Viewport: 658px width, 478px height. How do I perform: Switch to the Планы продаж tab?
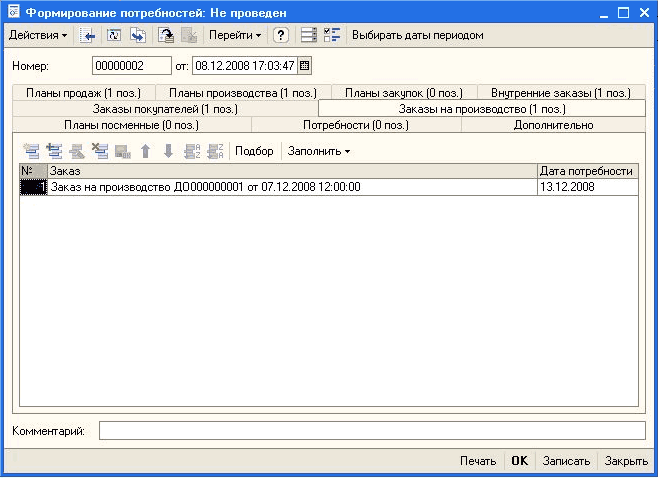coord(84,93)
